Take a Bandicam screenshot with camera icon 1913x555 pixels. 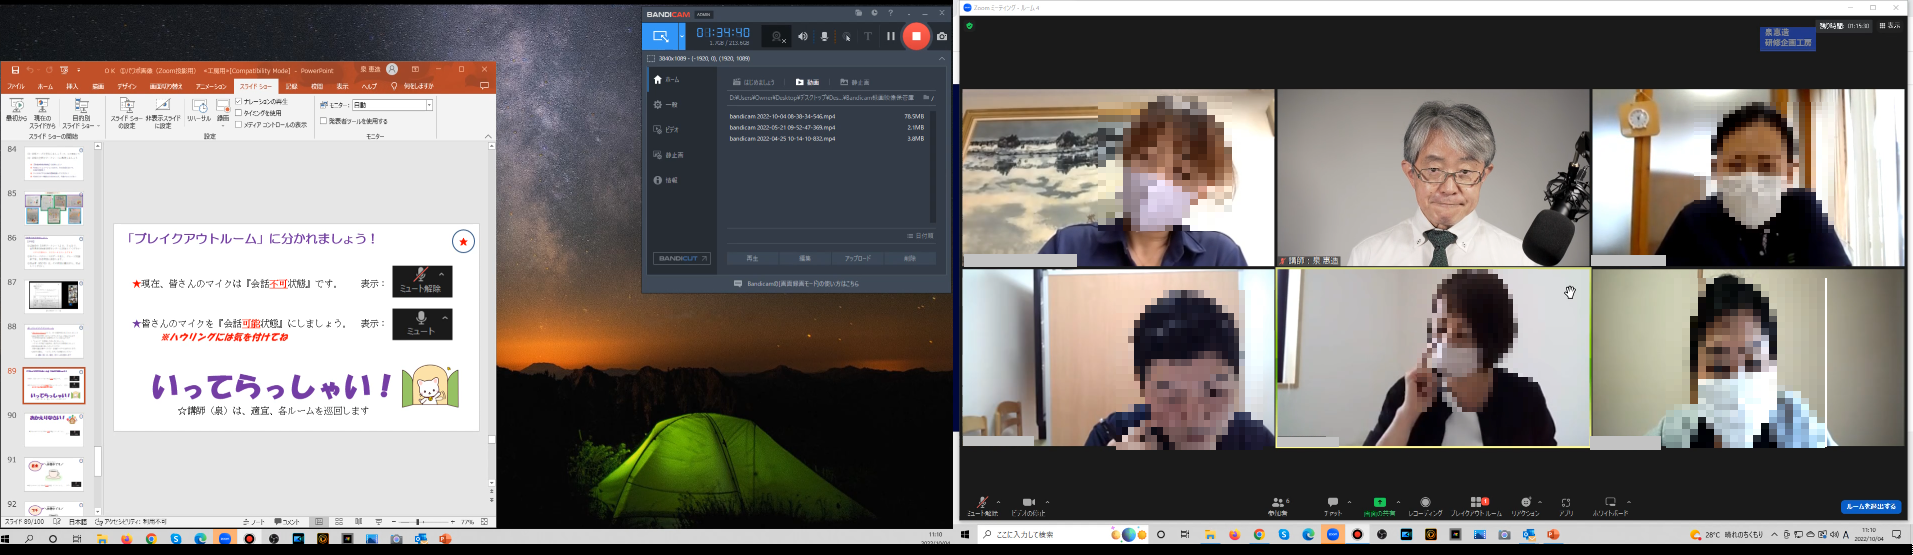pyautogui.click(x=941, y=36)
